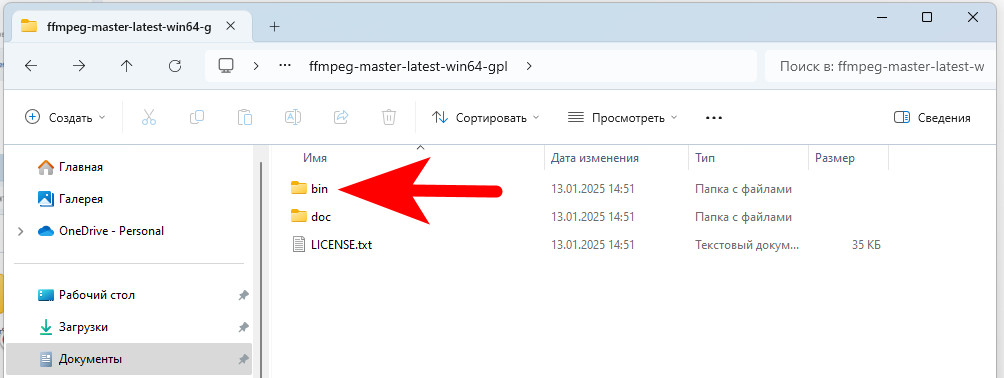1004x378 pixels.
Task: Navigate up one folder level
Action: pos(127,66)
